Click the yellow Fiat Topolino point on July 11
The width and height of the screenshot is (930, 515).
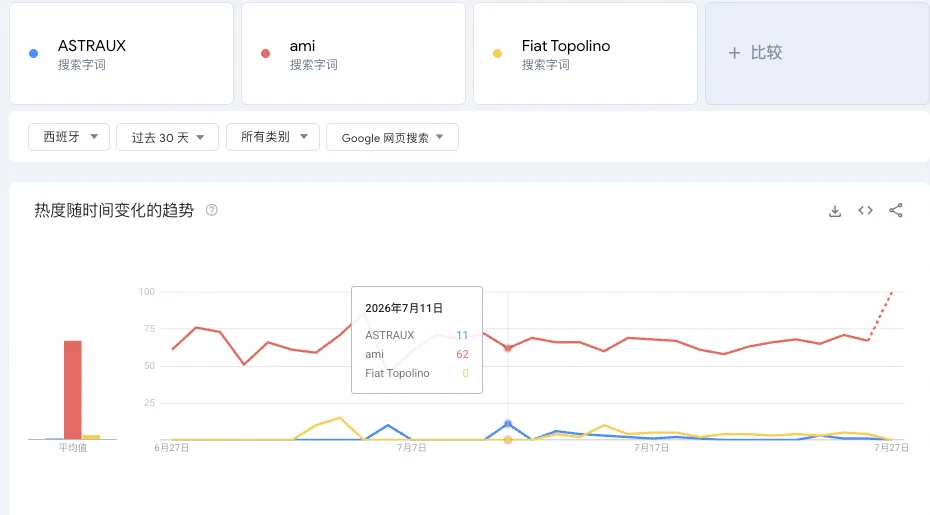(x=508, y=440)
